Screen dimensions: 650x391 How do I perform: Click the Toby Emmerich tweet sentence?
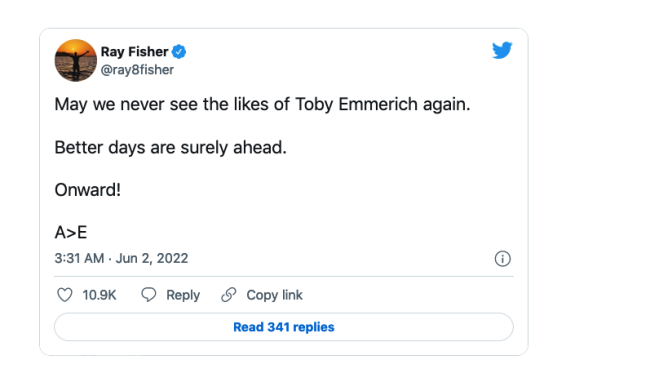point(262,104)
